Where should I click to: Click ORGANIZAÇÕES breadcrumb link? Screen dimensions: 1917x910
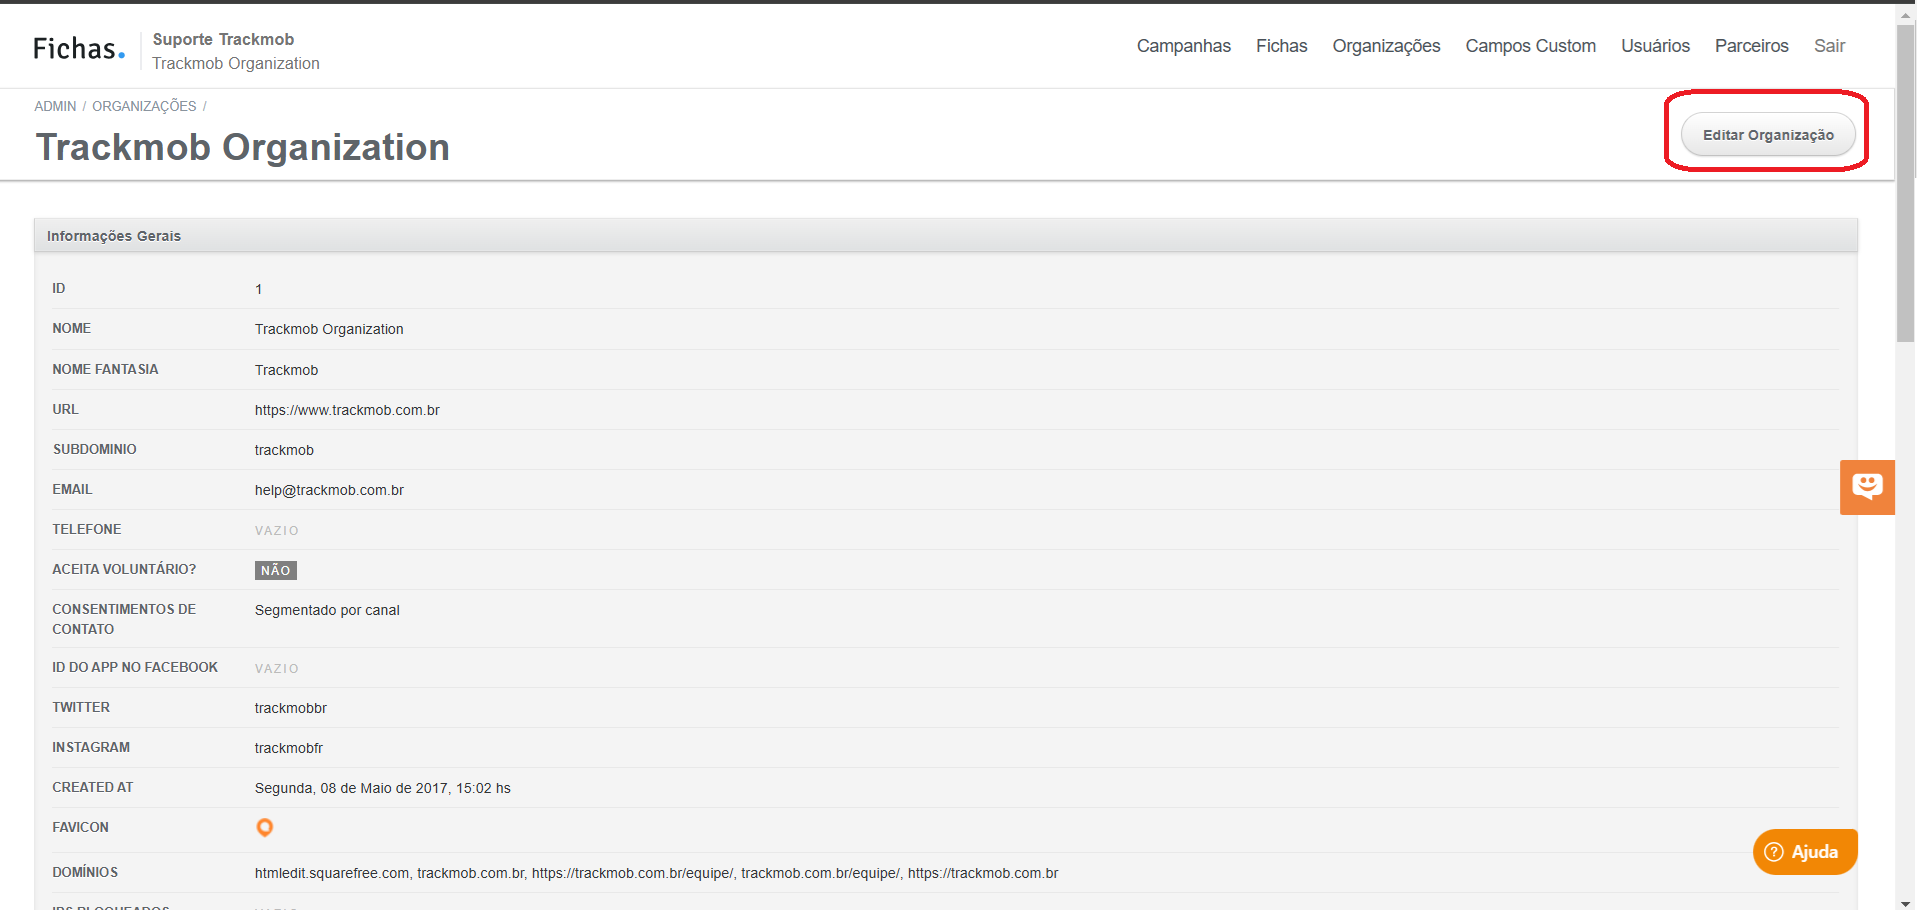tap(144, 106)
